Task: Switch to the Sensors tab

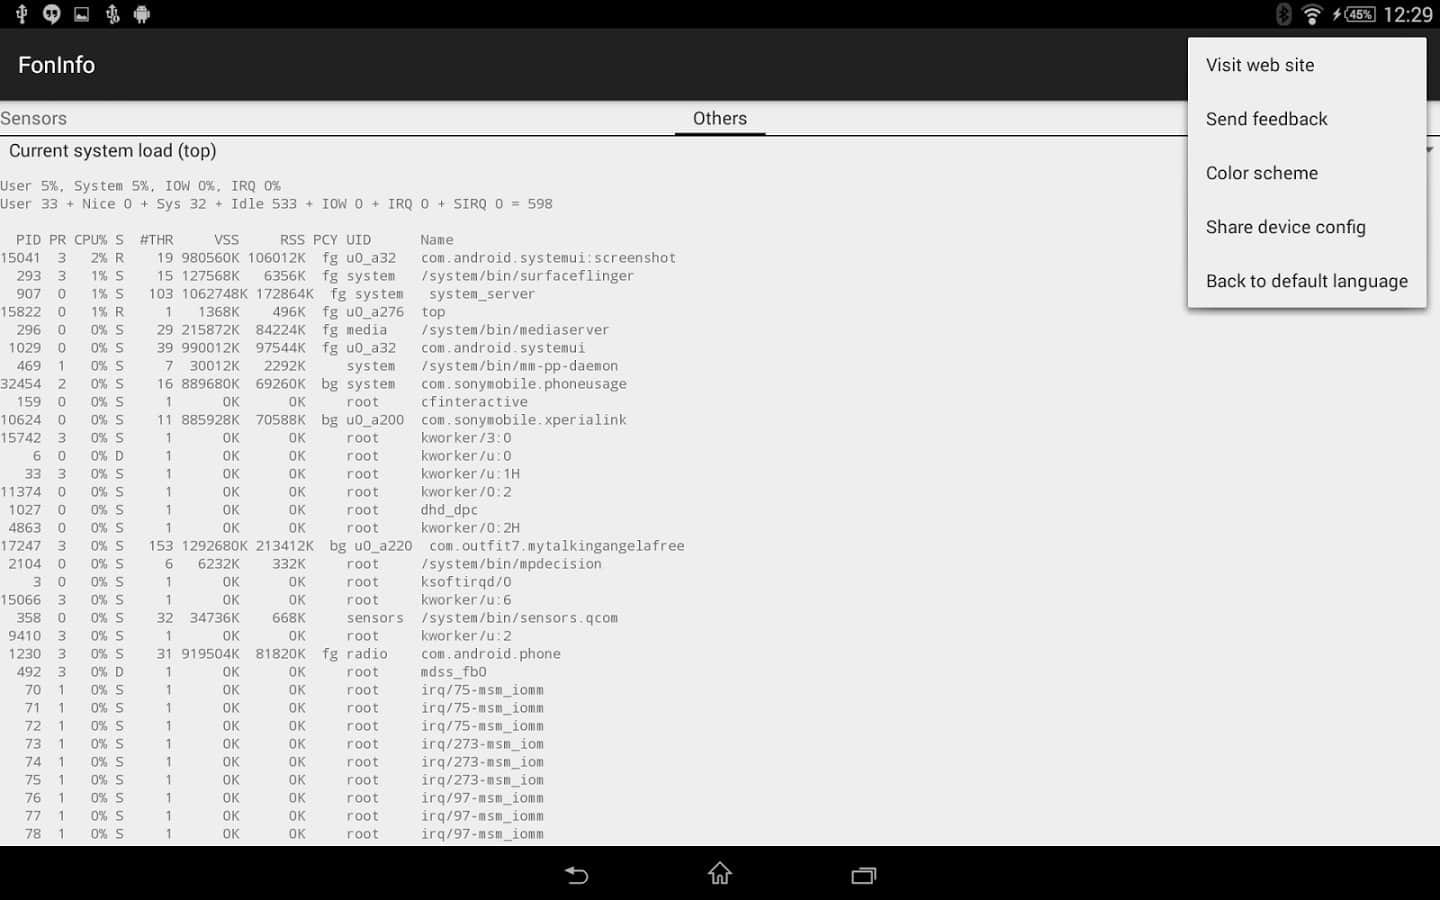Action: pyautogui.click(x=34, y=118)
